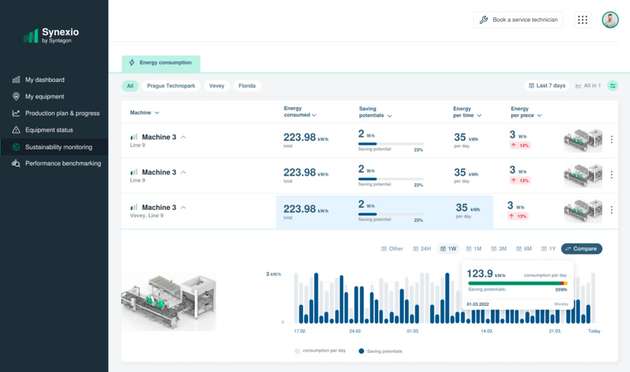Screen dimensions: 630x372
Task: Expand the second Machine 3 Line 9 row chevron
Action: (x=184, y=172)
